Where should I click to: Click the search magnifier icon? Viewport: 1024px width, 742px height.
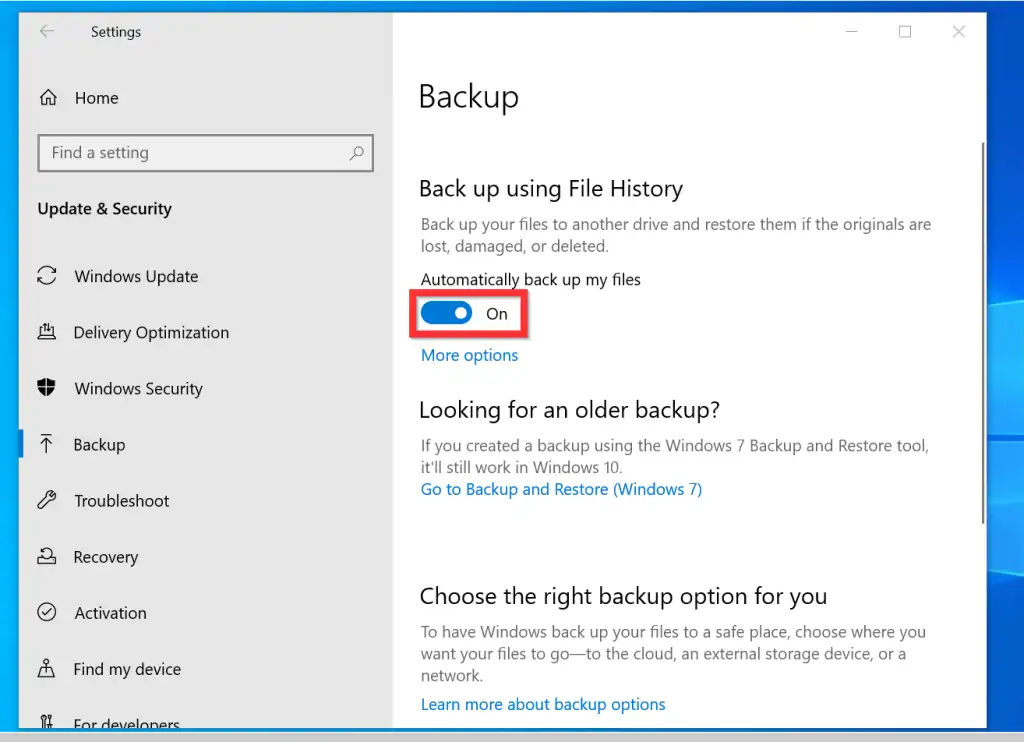[x=356, y=153]
